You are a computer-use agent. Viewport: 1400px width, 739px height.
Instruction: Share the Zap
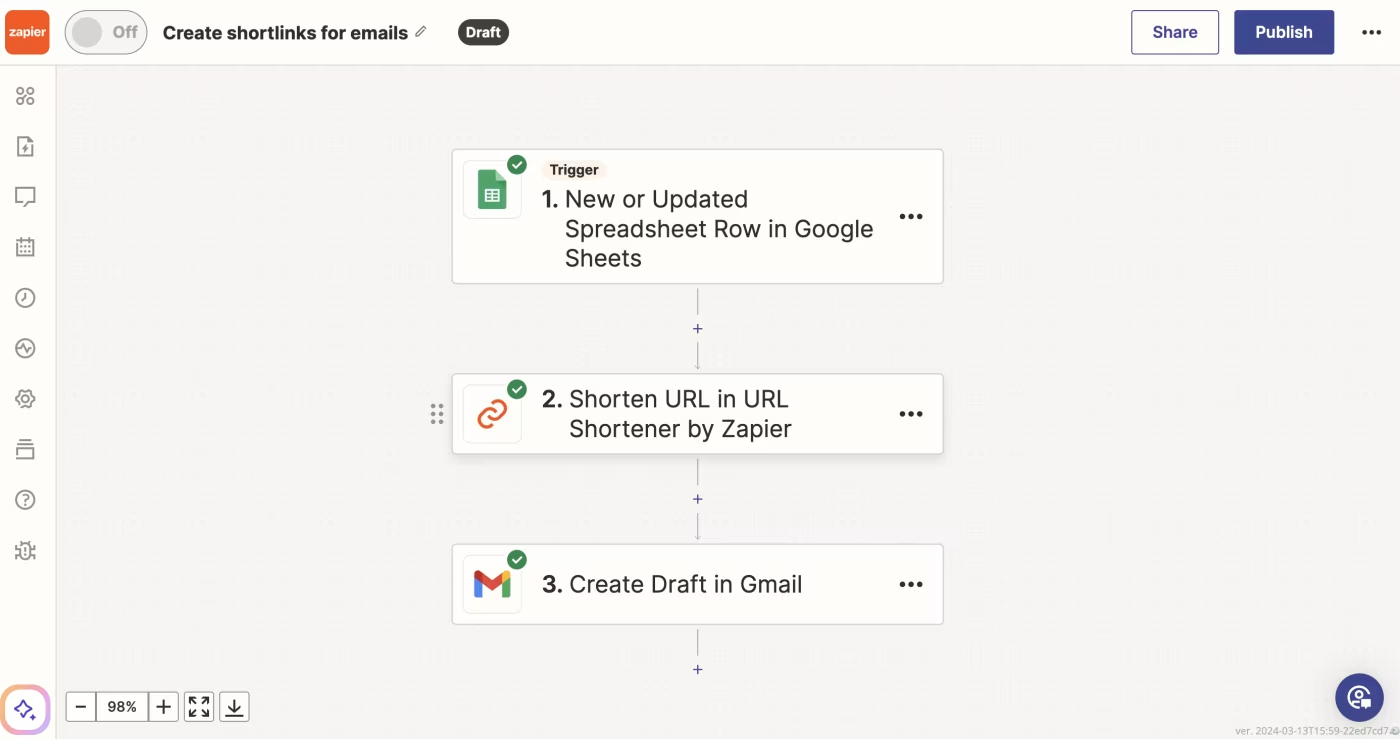pos(1174,32)
